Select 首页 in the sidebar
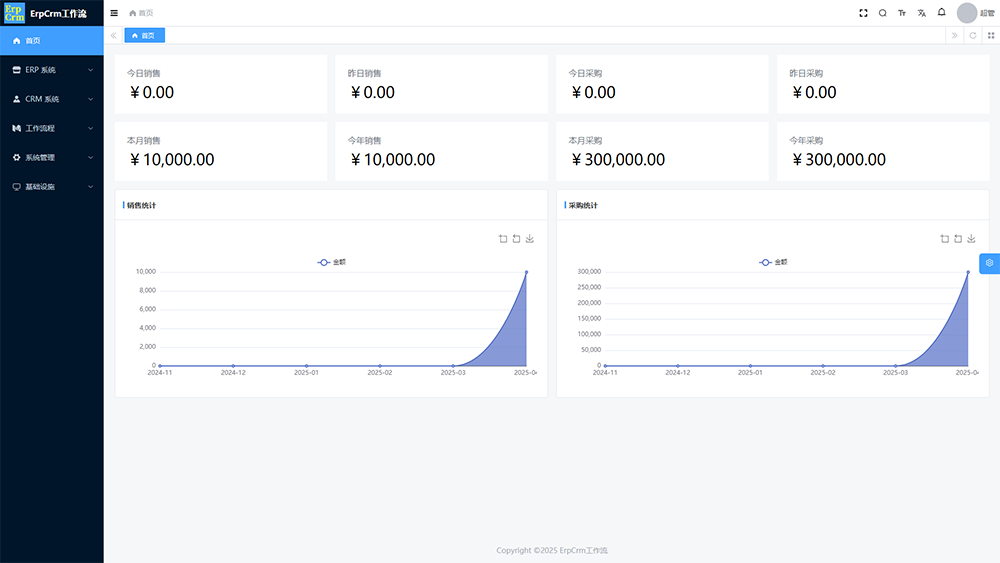 52,41
